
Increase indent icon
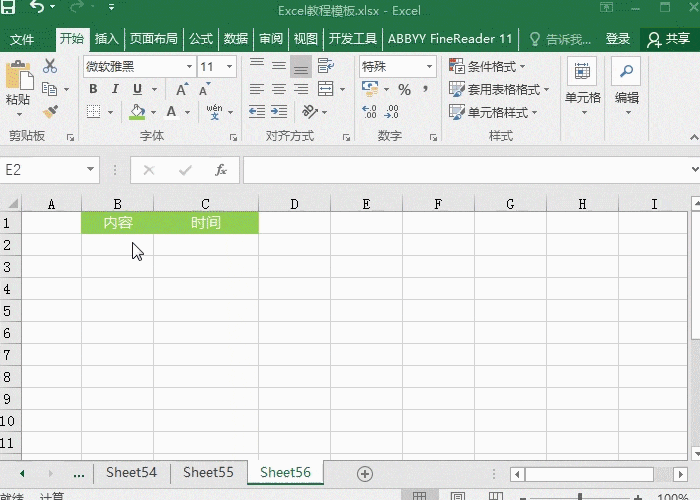pyautogui.click(x=279, y=112)
